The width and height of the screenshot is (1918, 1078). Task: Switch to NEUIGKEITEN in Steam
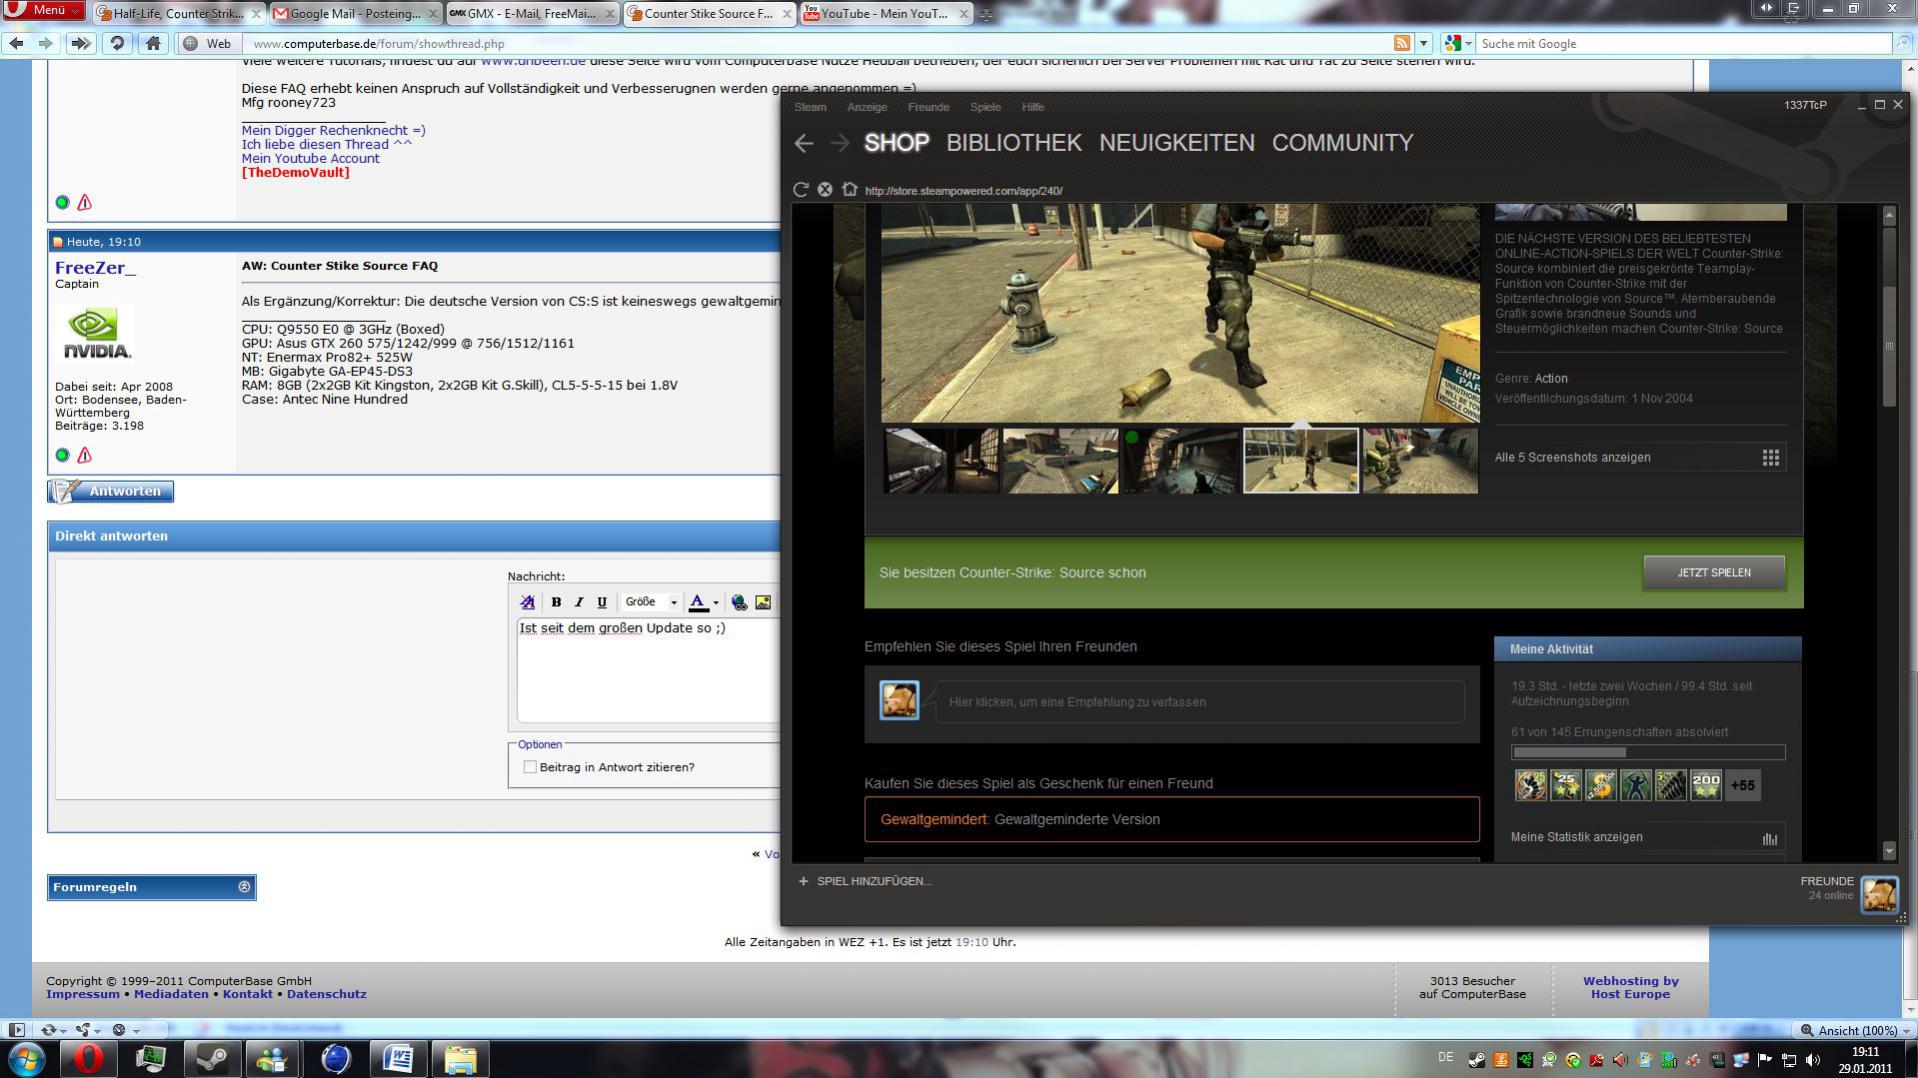point(1177,143)
